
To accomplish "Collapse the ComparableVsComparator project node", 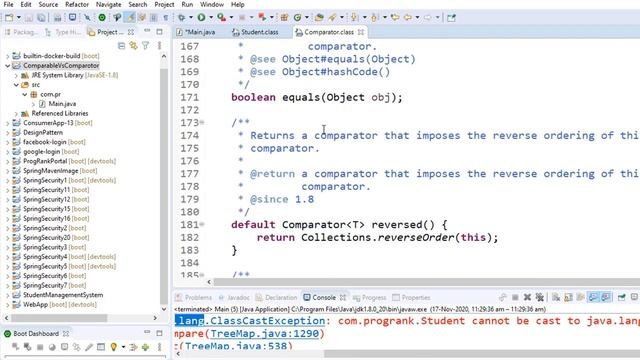I will tap(7, 66).
